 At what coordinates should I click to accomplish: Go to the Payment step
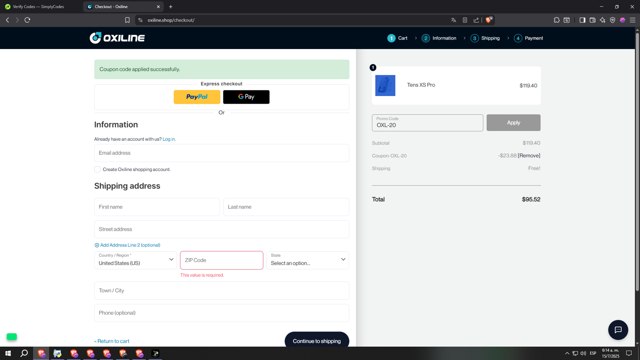[x=528, y=38]
